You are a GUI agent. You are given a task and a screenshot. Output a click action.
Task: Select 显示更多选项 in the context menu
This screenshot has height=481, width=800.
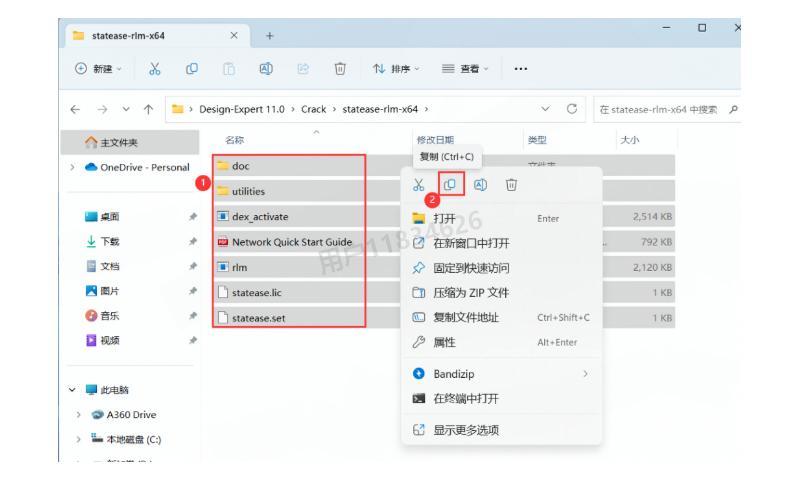point(502,430)
